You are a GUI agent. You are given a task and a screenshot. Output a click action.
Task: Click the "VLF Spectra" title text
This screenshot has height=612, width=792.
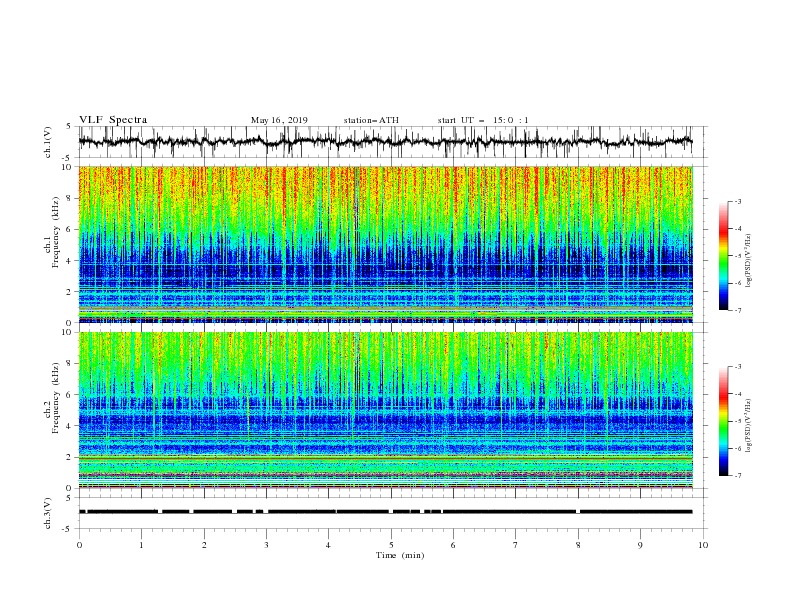113,120
